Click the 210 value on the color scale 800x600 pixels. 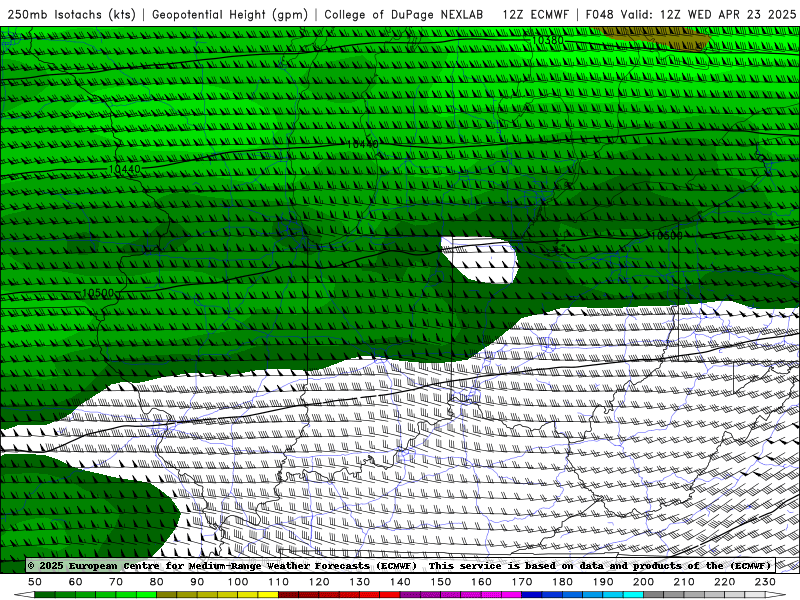click(x=684, y=582)
